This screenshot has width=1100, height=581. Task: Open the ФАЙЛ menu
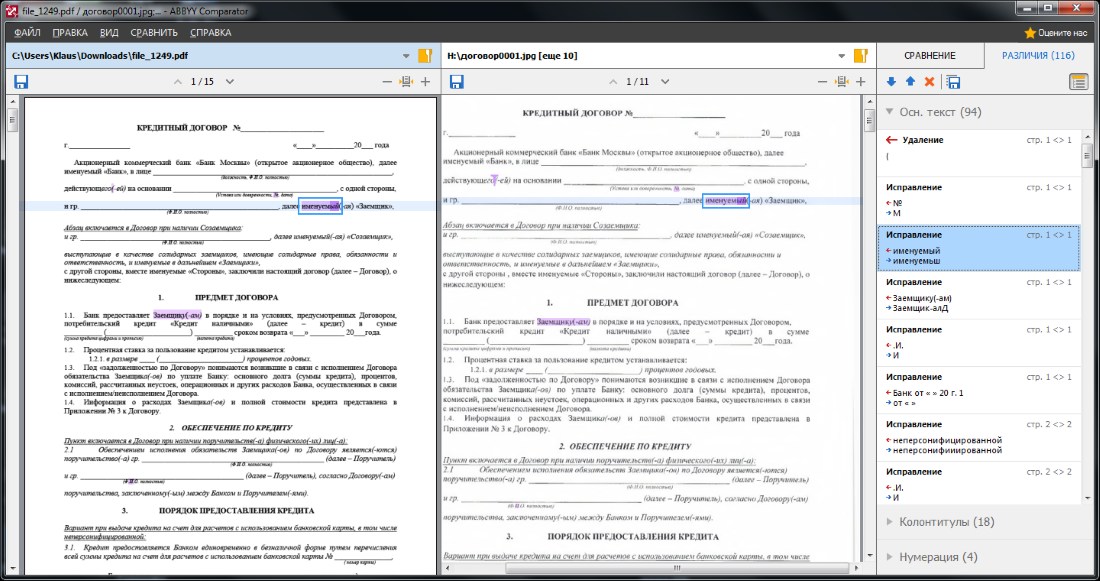pos(27,32)
